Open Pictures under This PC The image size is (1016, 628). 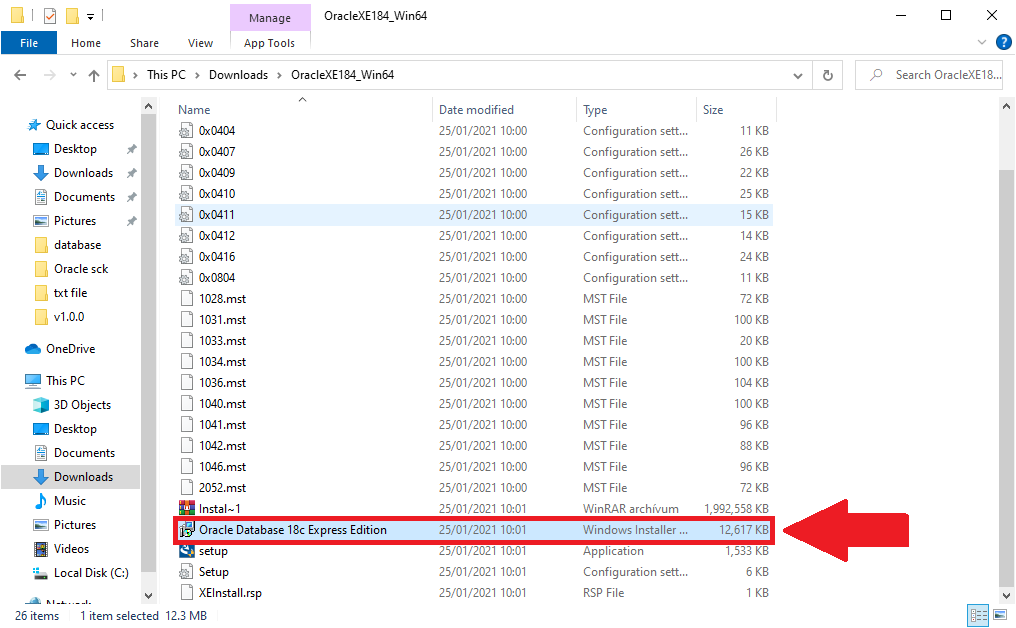pyautogui.click(x=65, y=525)
